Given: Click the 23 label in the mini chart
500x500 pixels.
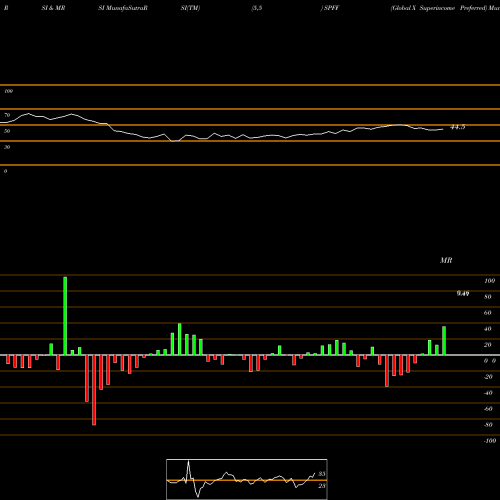Looking at the screenshot, I should click(x=322, y=486).
